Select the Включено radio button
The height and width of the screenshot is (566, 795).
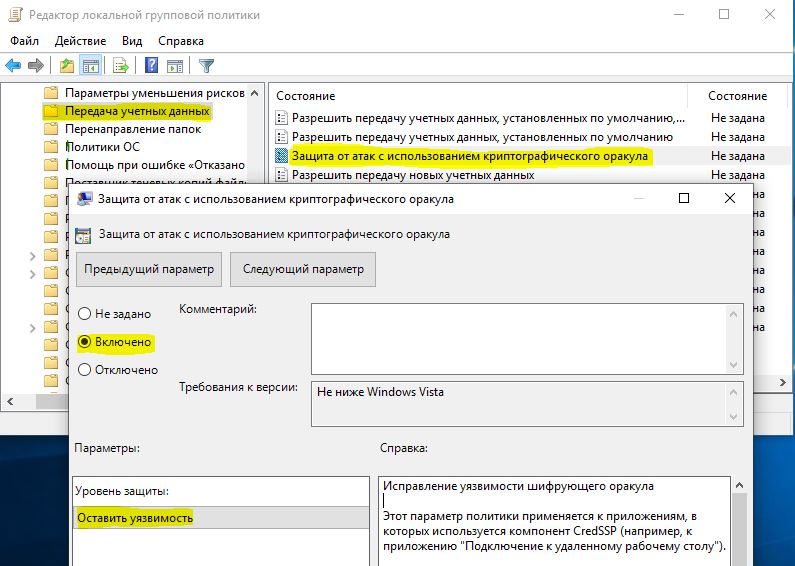click(x=84, y=342)
